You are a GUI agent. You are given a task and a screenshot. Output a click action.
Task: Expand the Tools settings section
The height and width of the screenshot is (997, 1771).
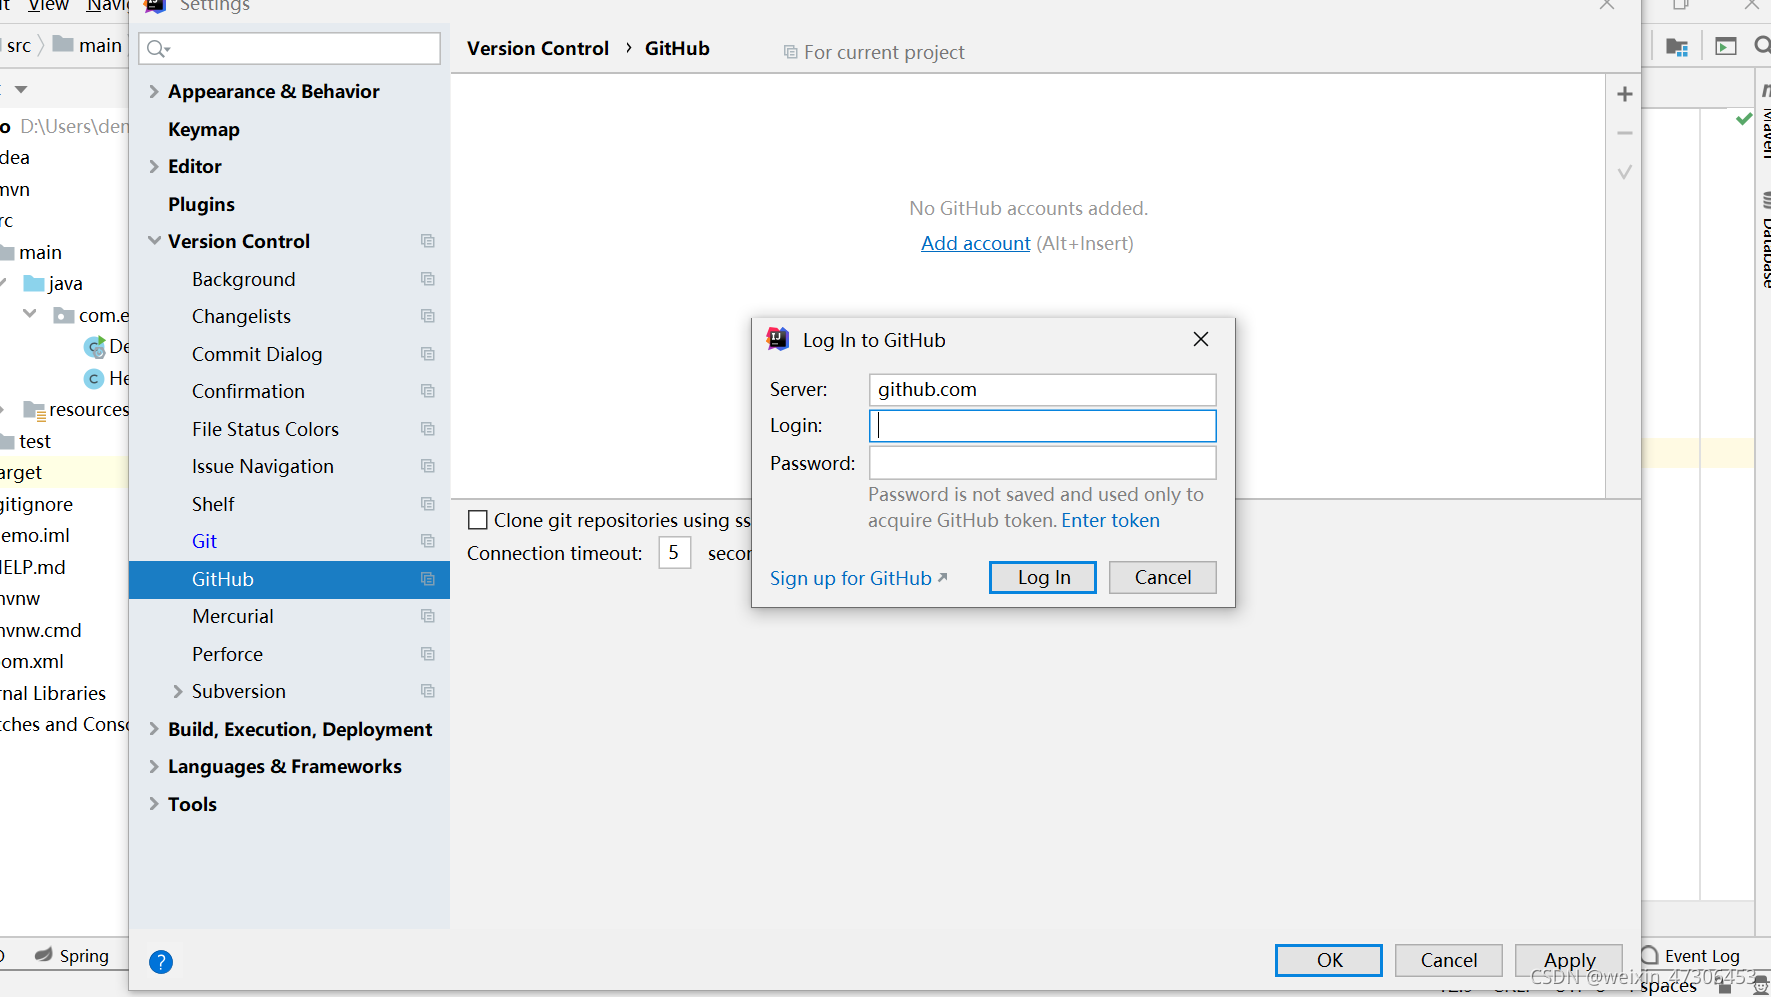[154, 804]
